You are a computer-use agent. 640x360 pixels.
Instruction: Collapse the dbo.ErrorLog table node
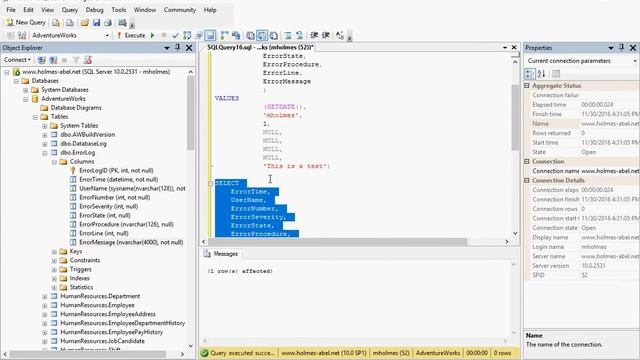[44, 153]
